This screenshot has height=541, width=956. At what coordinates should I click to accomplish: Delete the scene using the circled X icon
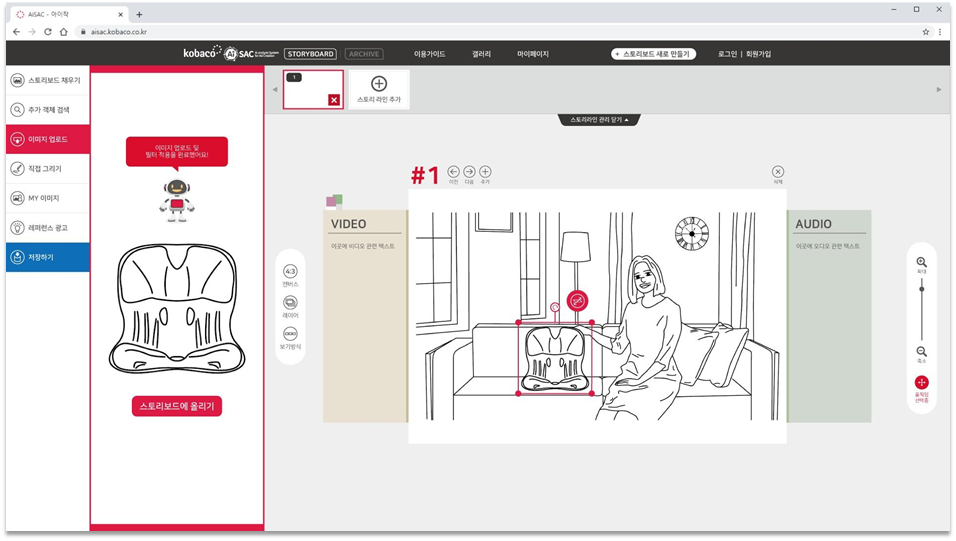[x=778, y=172]
